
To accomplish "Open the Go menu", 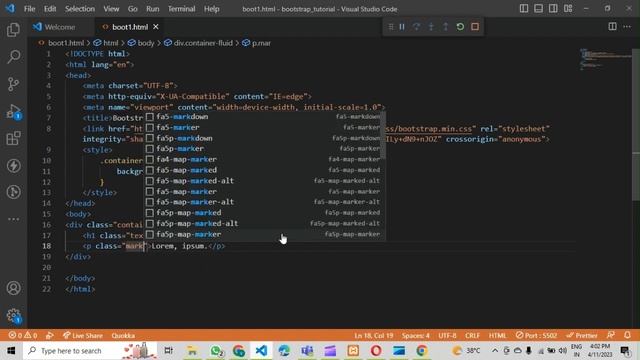I will tap(133, 9).
